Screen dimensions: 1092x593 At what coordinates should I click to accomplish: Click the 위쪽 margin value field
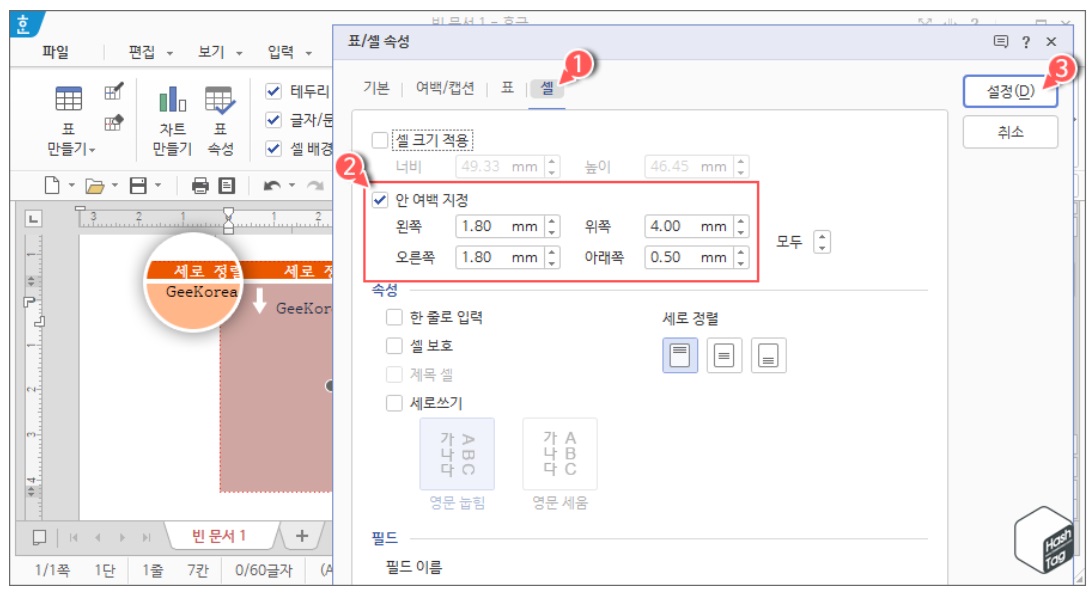(689, 226)
